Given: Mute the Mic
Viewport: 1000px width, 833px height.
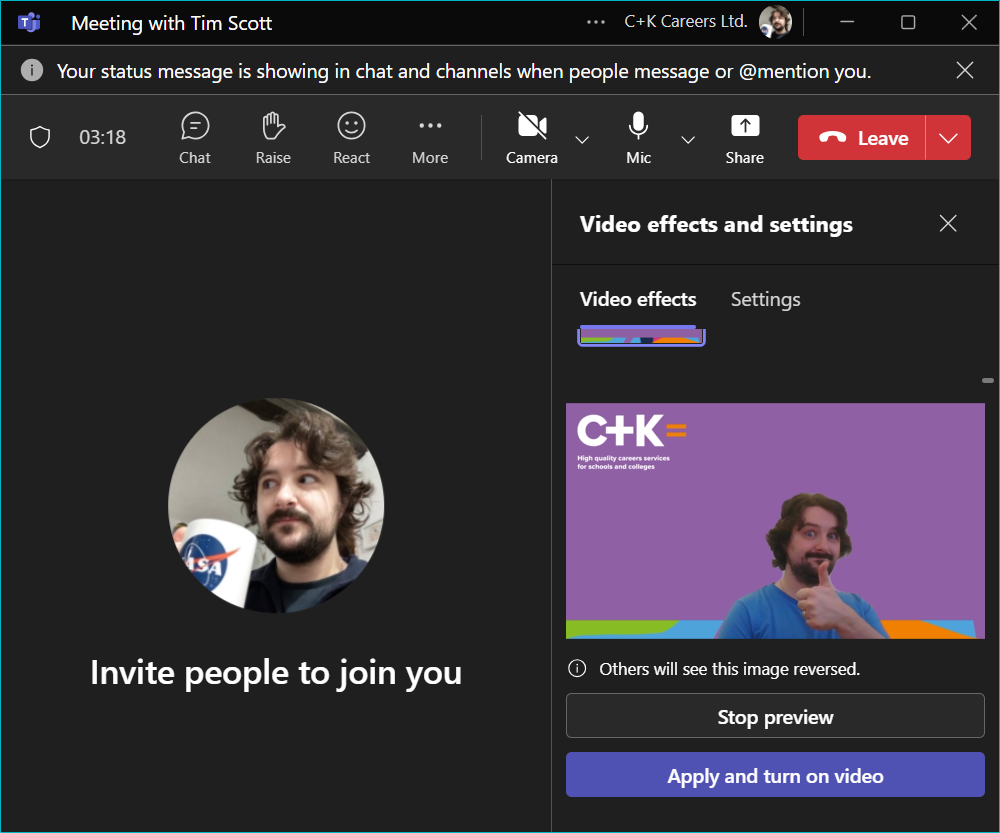Looking at the screenshot, I should tap(638, 138).
